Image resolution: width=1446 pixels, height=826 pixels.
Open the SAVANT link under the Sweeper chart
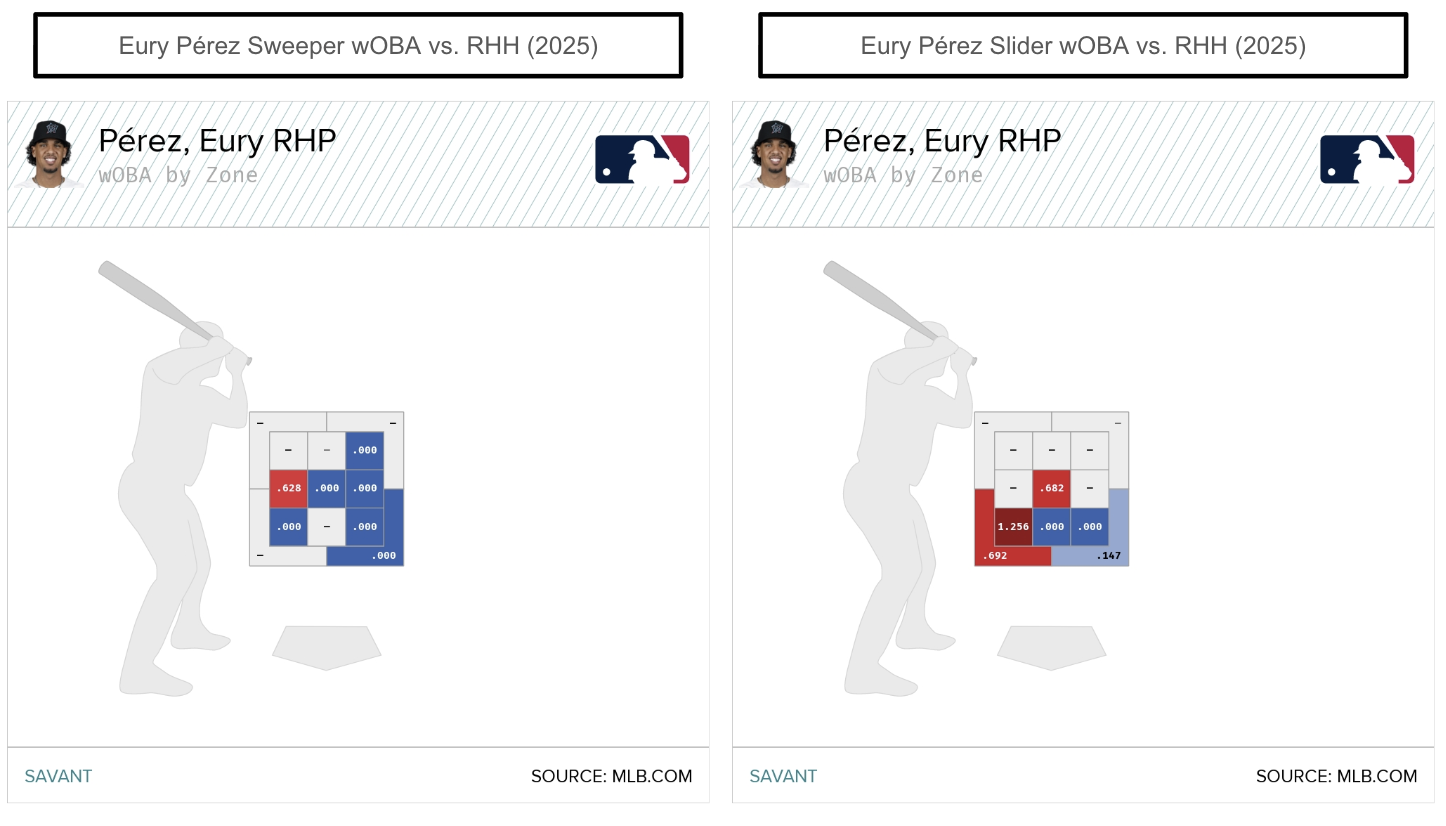tap(58, 776)
